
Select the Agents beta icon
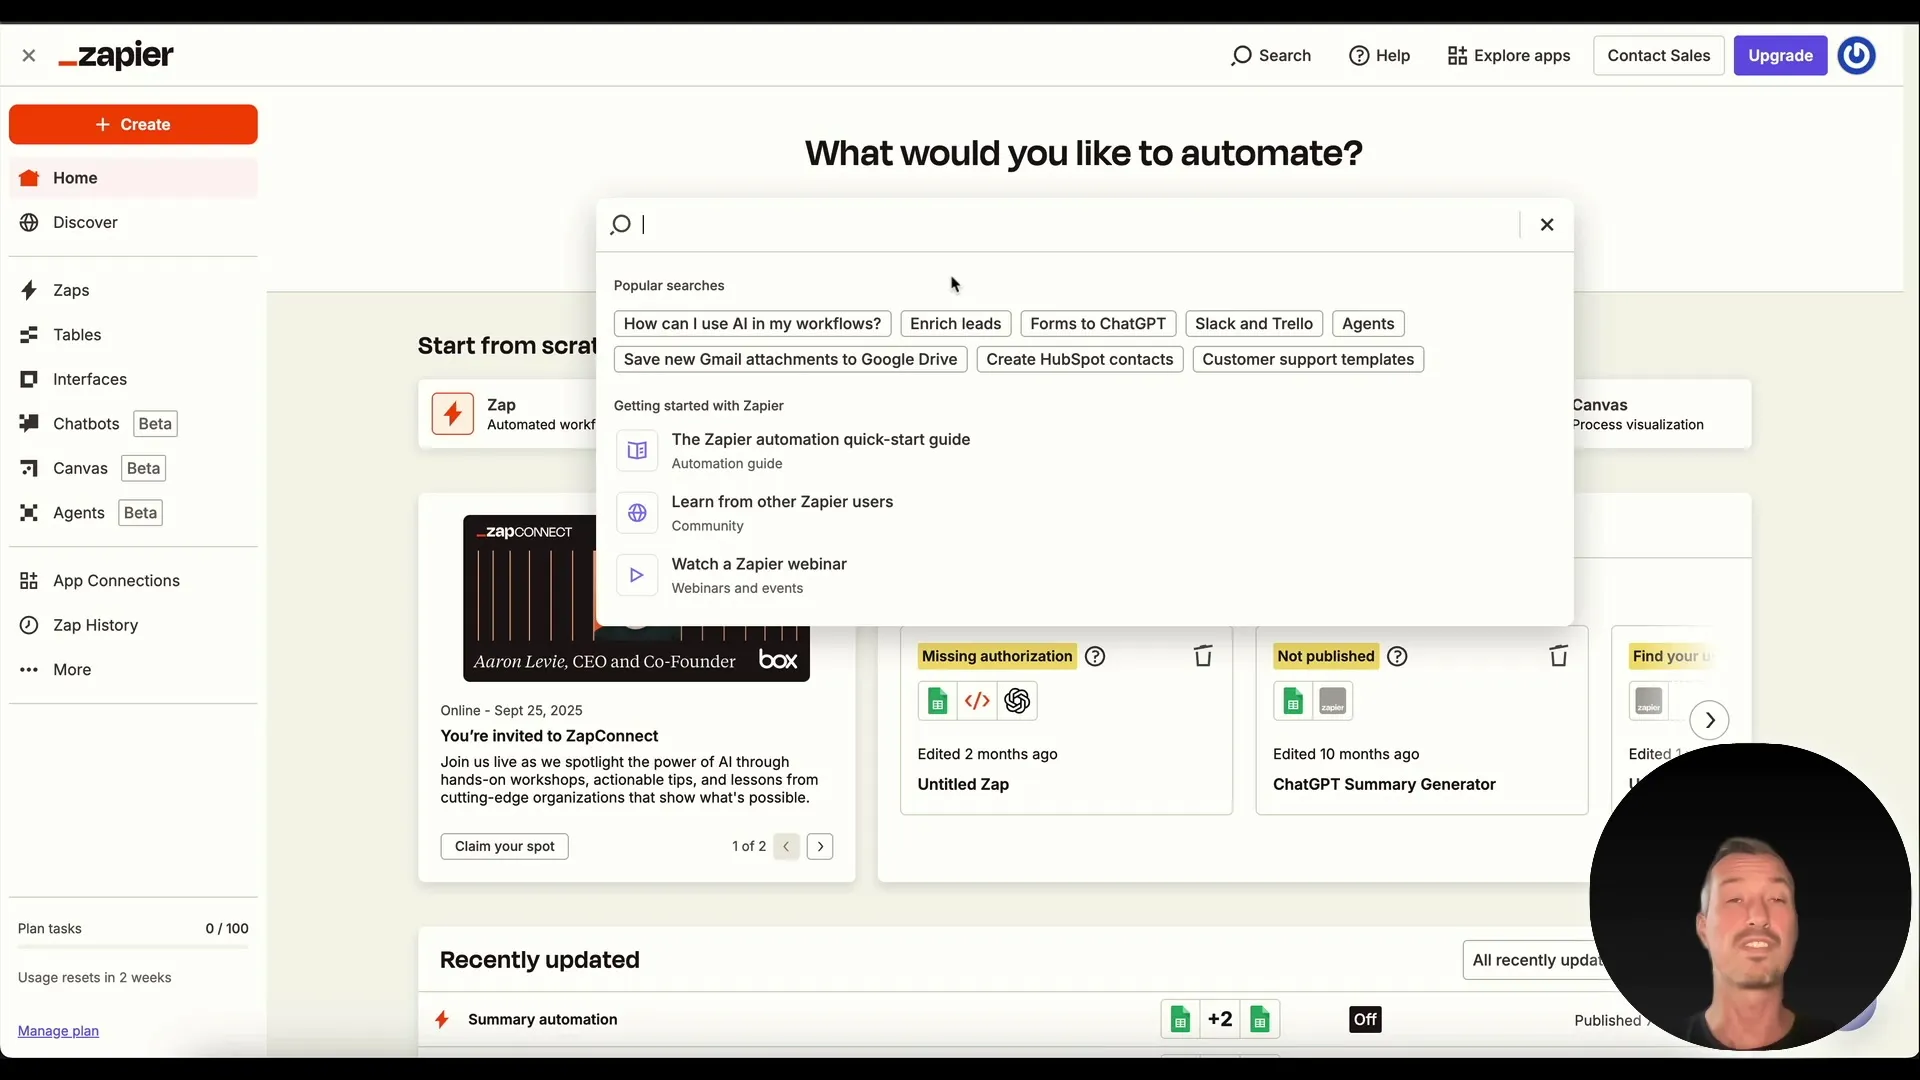[x=29, y=512]
